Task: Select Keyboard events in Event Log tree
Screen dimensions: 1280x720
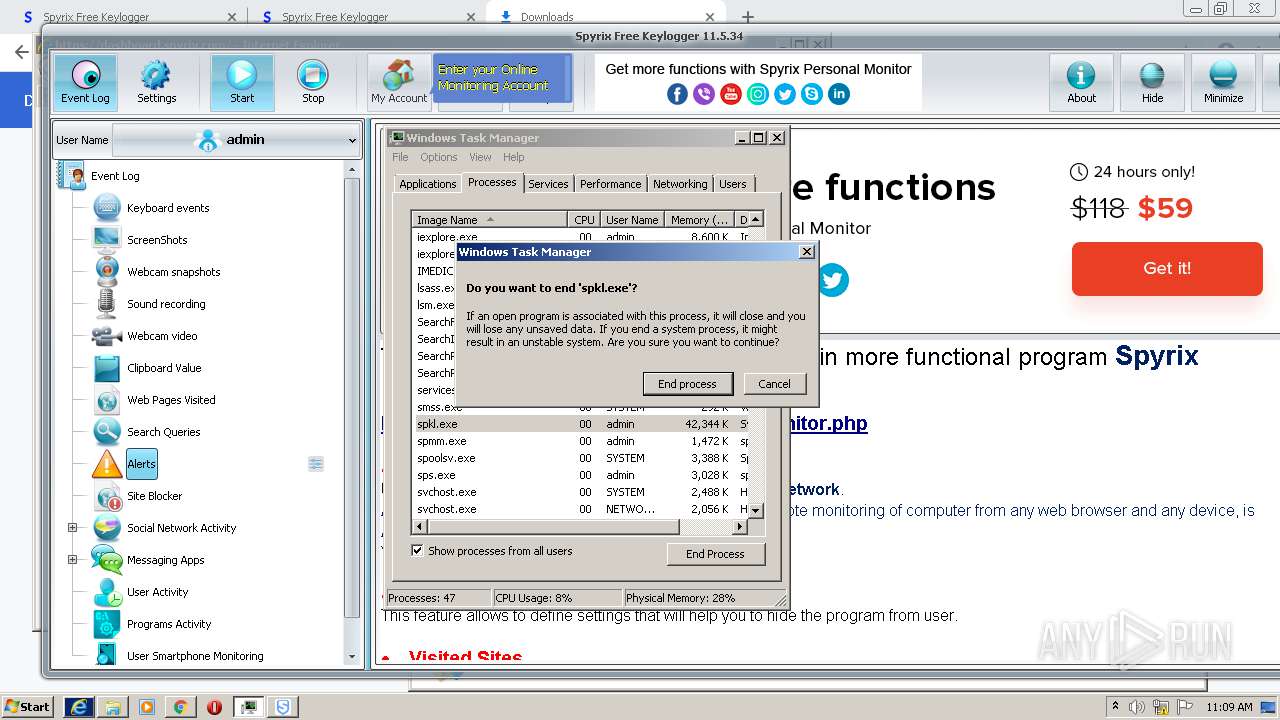Action: (x=168, y=208)
